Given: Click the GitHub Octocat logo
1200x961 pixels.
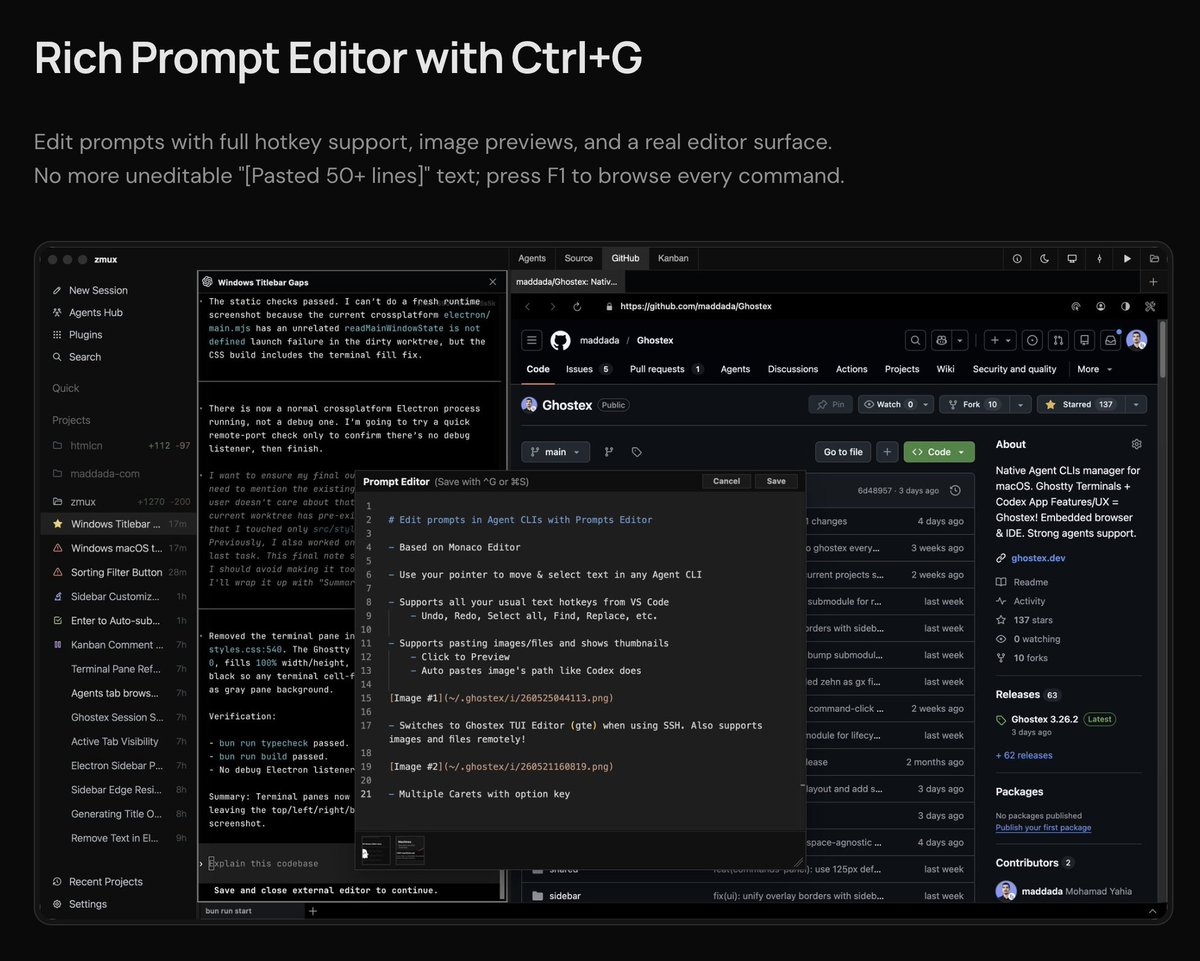Looking at the screenshot, I should [x=560, y=340].
